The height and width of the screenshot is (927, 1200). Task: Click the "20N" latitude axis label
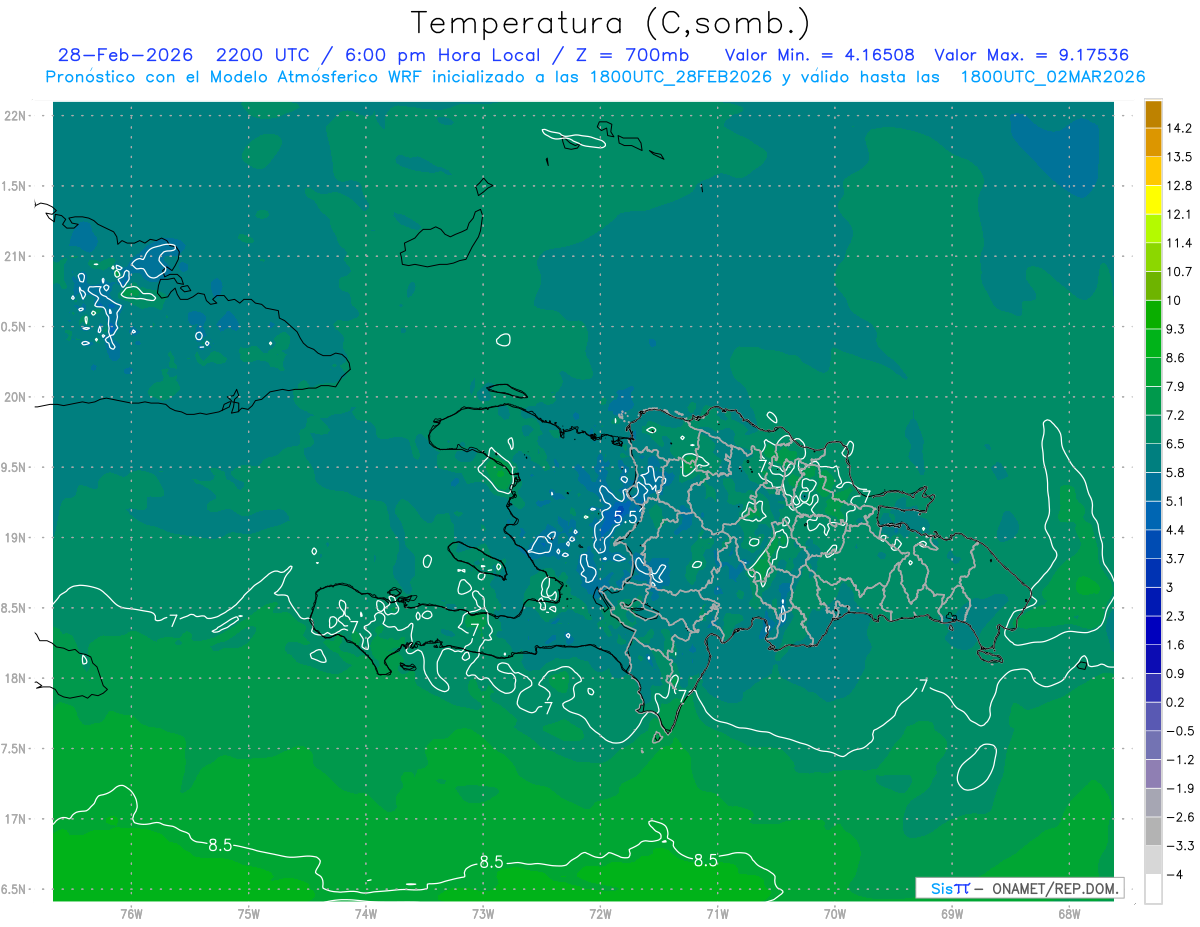pyautogui.click(x=17, y=397)
